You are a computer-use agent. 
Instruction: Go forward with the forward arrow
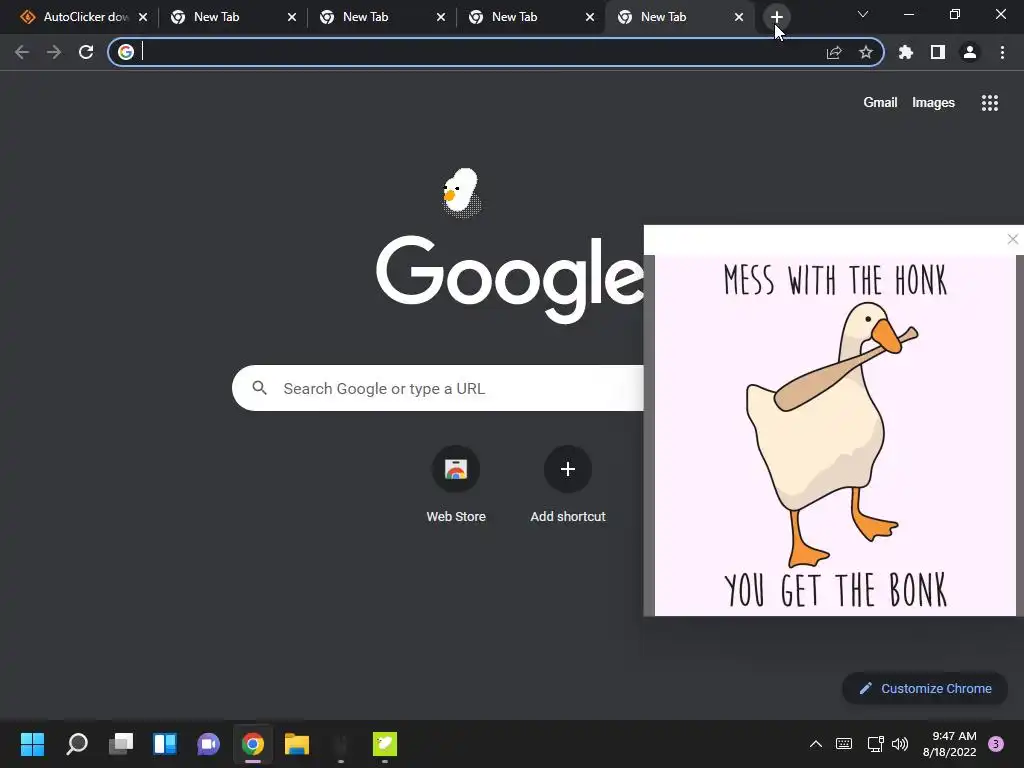(x=54, y=52)
